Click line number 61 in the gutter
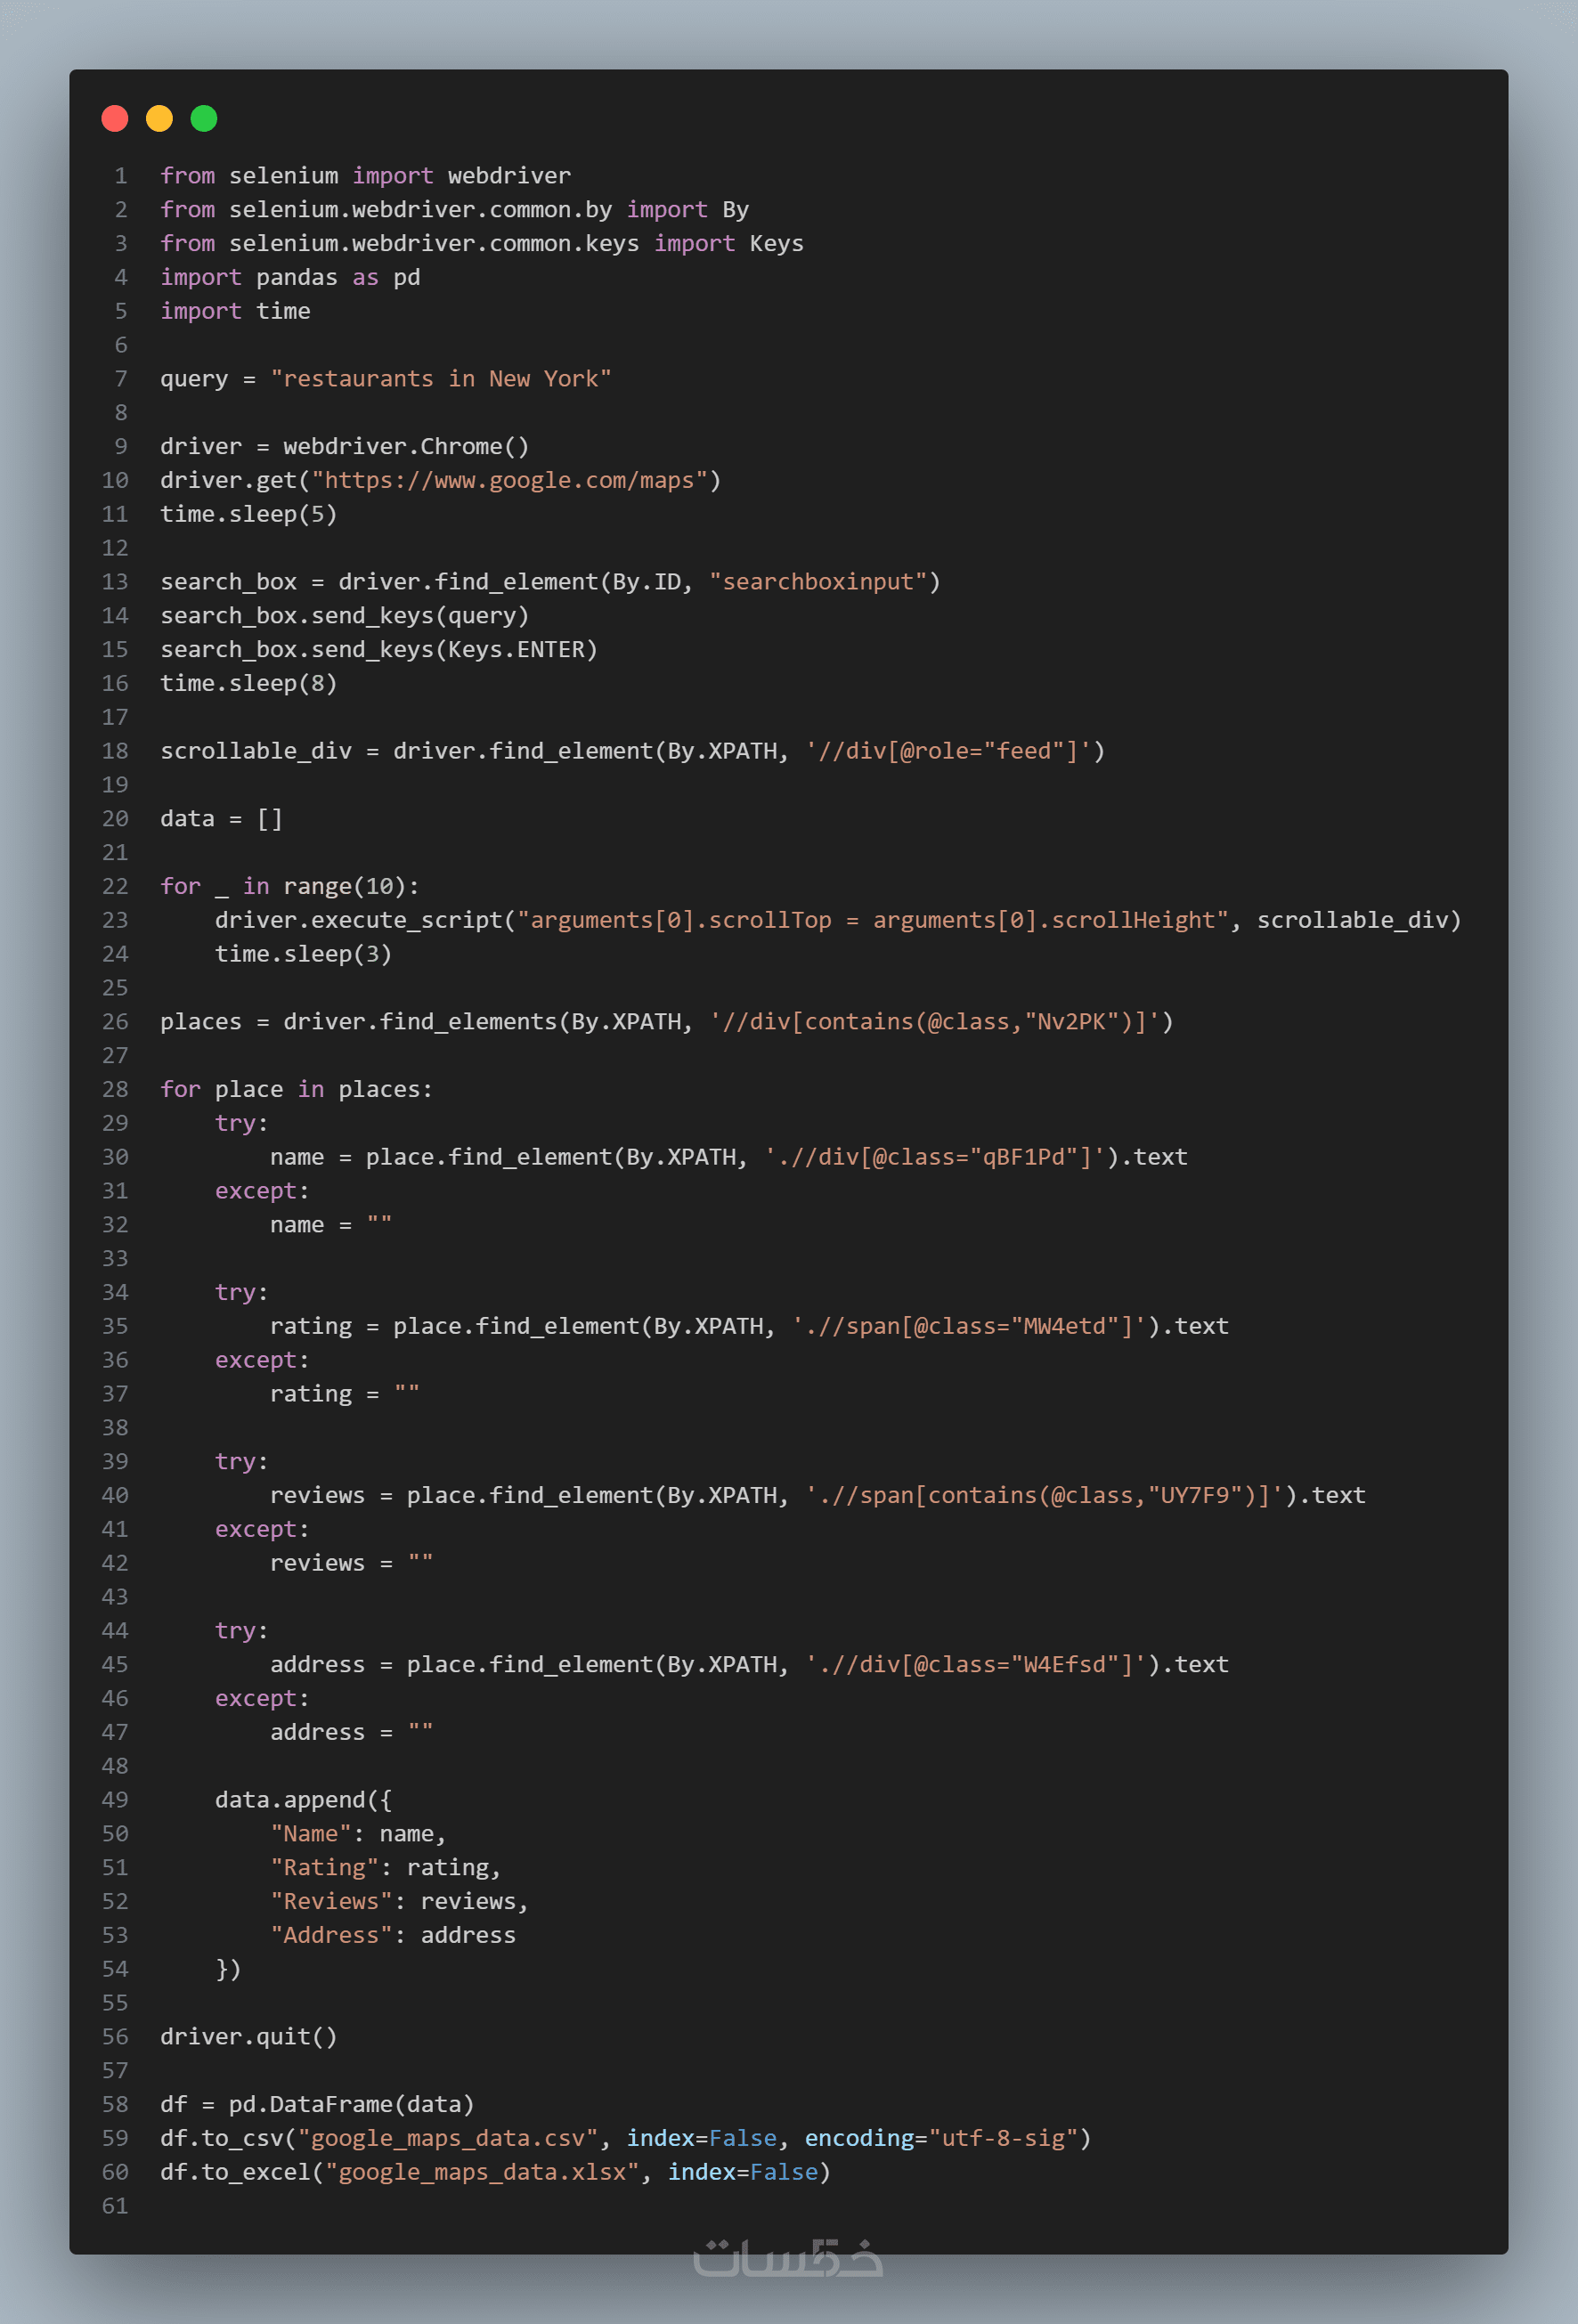Screen dimensions: 1578x2324 point(115,2205)
